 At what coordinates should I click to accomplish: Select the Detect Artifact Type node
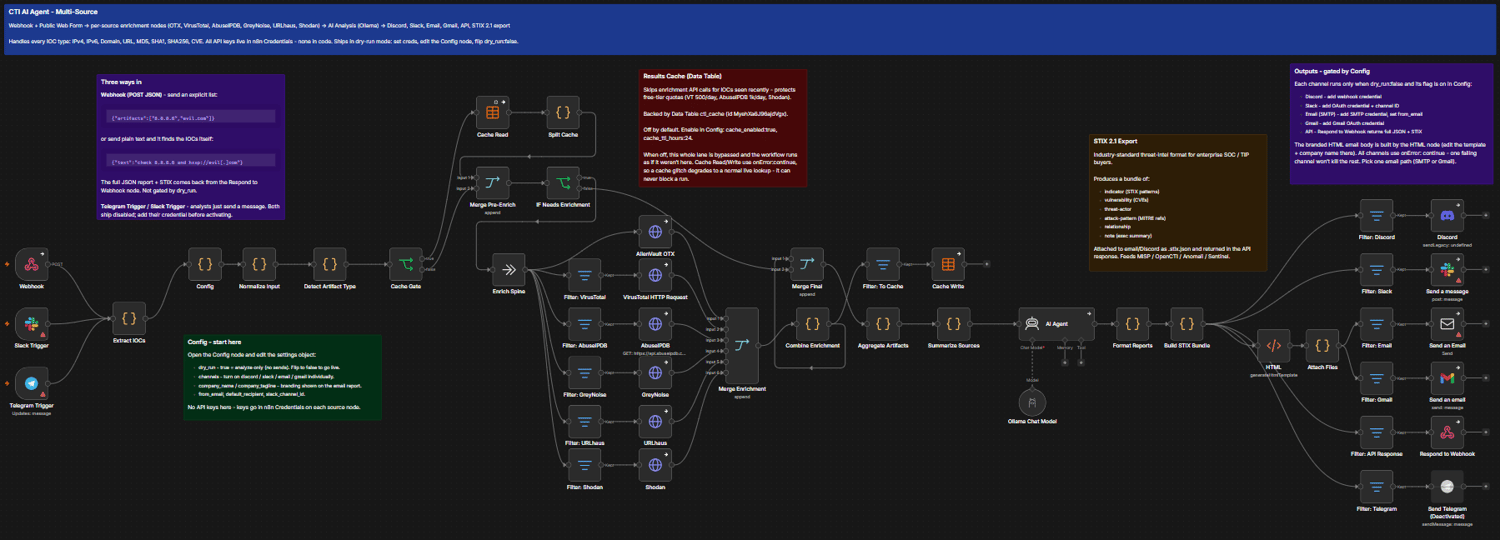(x=330, y=265)
